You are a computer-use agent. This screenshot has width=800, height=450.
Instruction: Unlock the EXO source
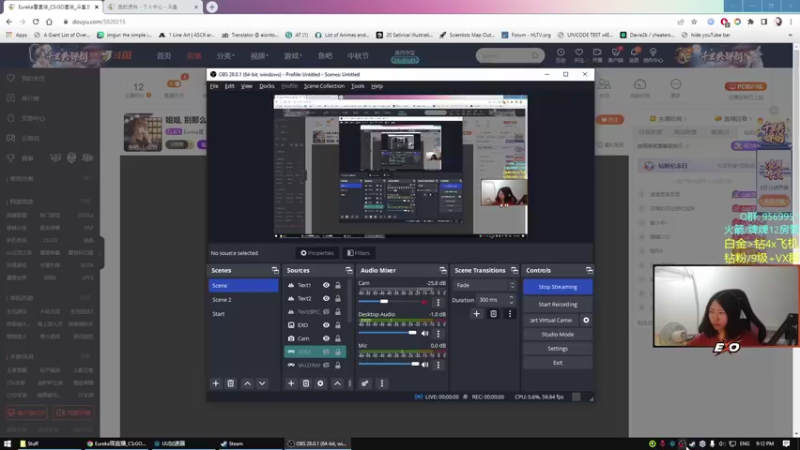click(x=338, y=325)
